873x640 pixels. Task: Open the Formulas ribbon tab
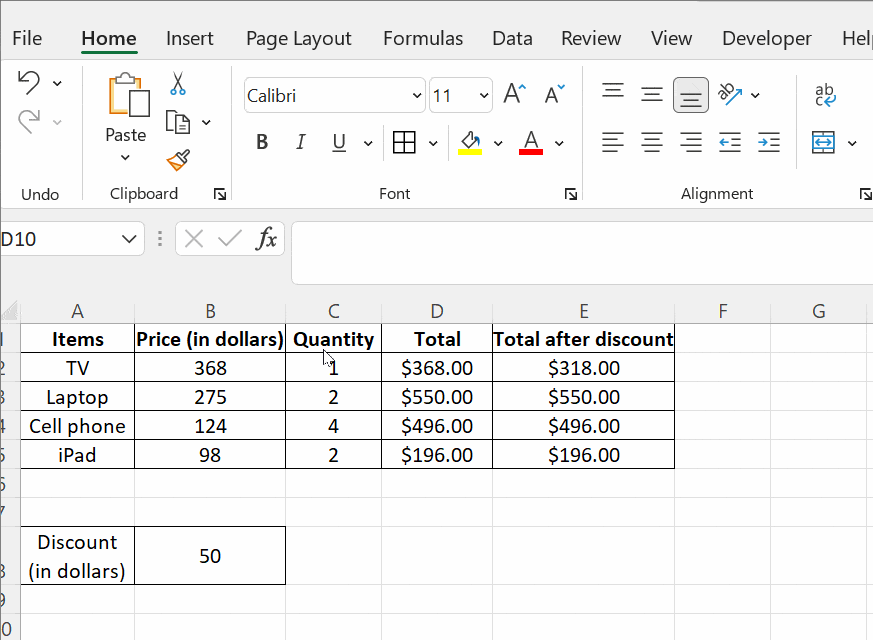point(423,38)
